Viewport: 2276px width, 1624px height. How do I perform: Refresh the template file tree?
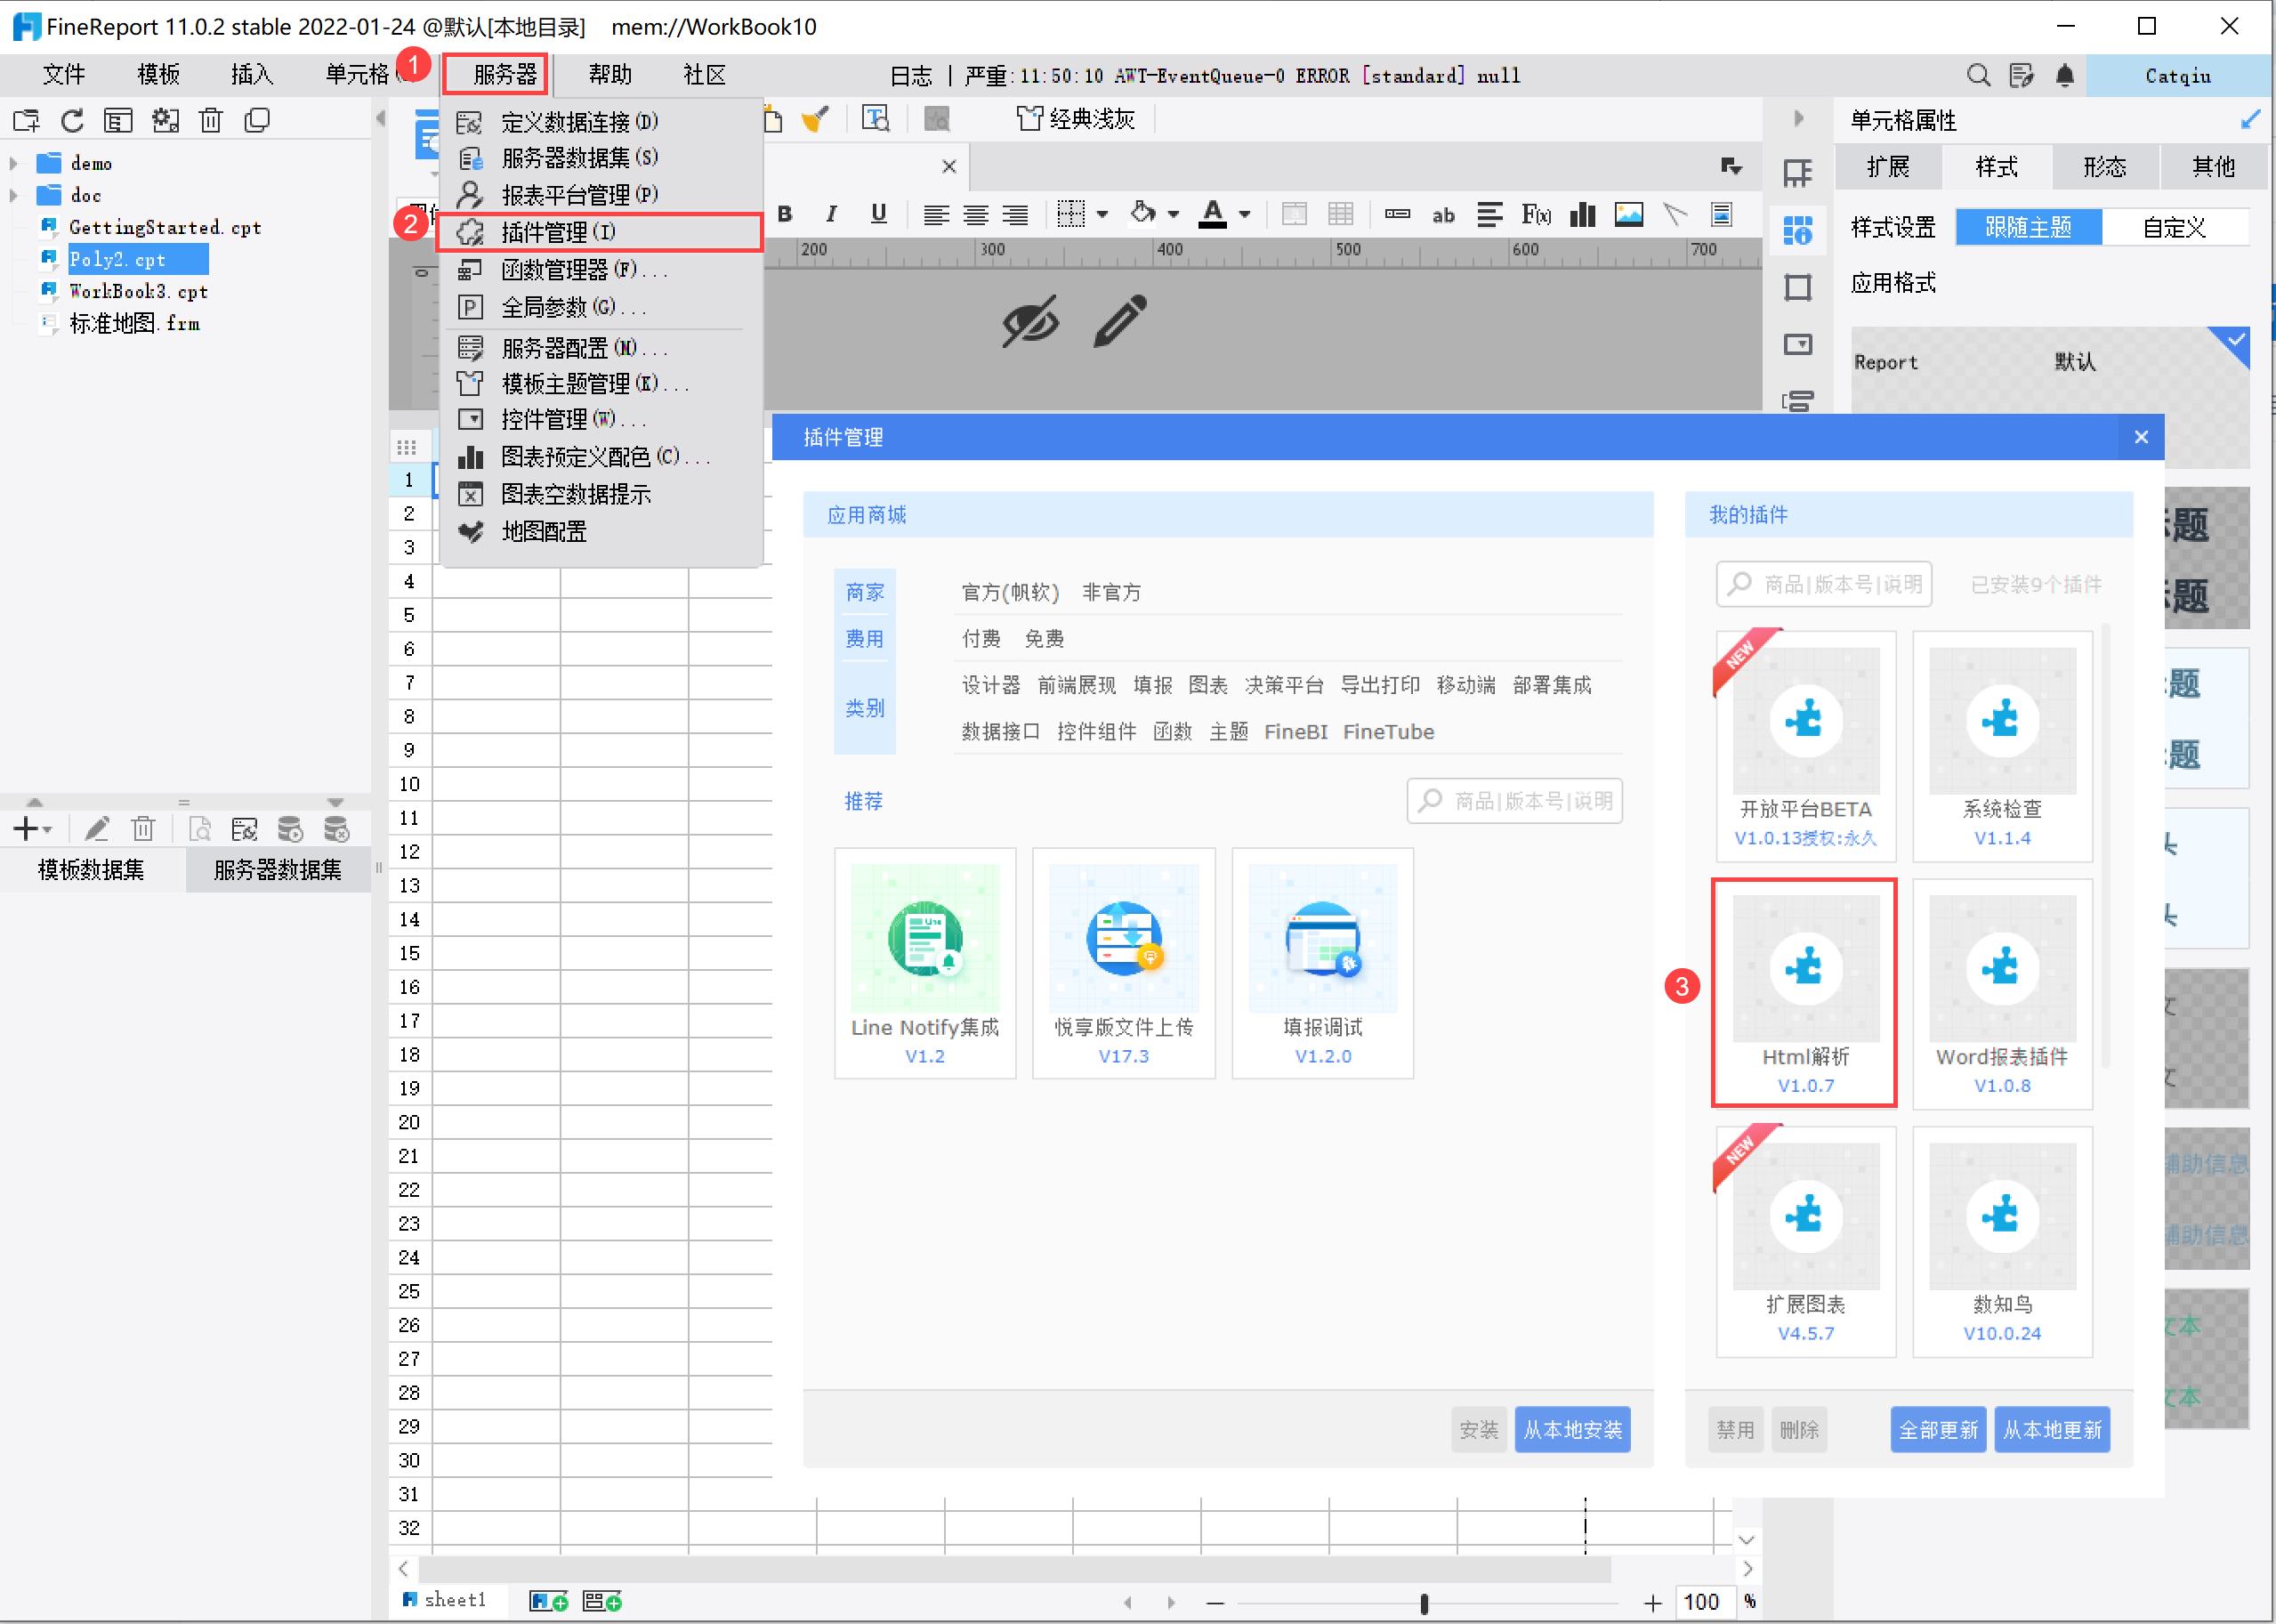point(72,119)
